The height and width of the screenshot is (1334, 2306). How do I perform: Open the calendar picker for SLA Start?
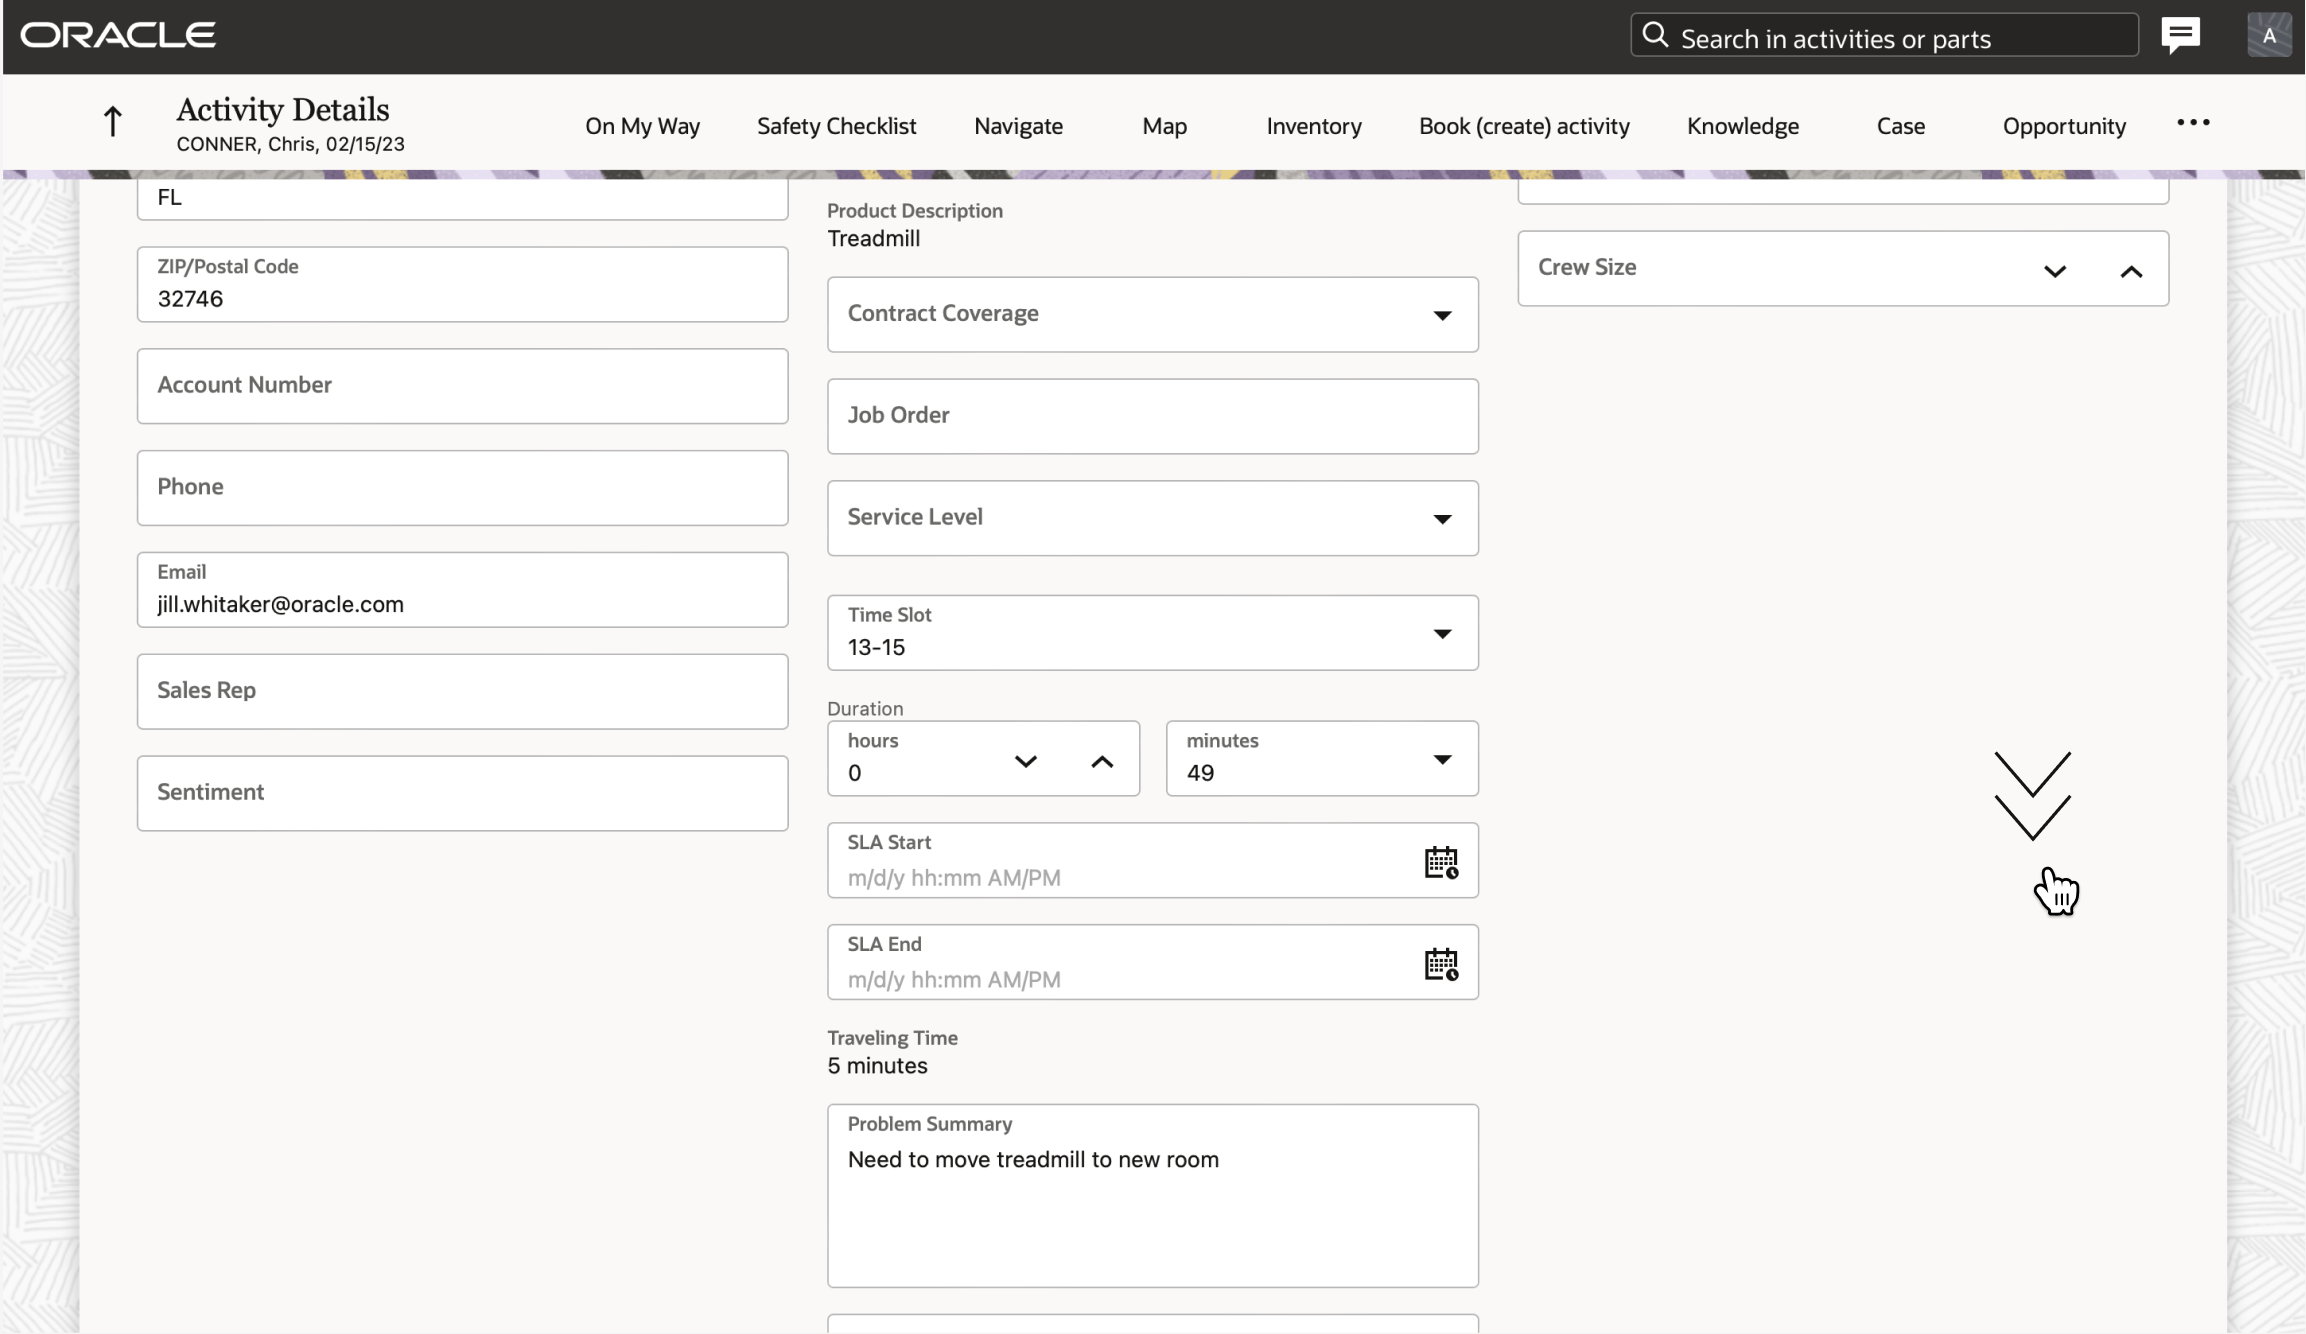(1441, 860)
